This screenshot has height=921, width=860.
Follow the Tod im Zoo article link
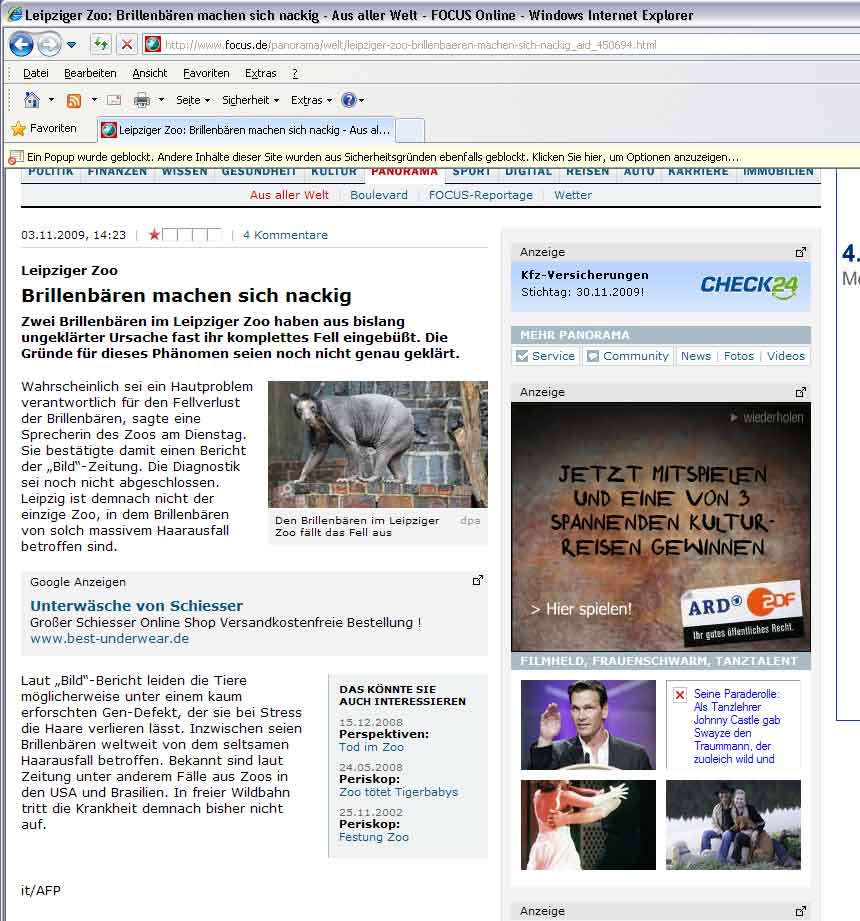coord(371,747)
